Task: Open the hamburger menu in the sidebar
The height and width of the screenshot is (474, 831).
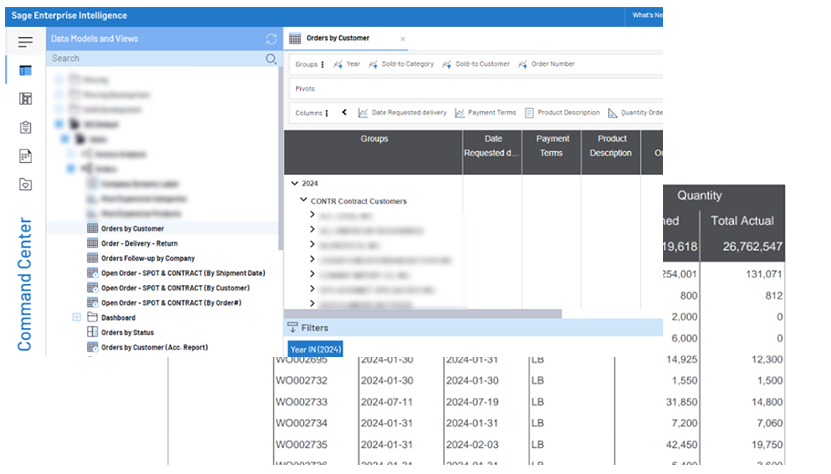Action: [x=25, y=42]
